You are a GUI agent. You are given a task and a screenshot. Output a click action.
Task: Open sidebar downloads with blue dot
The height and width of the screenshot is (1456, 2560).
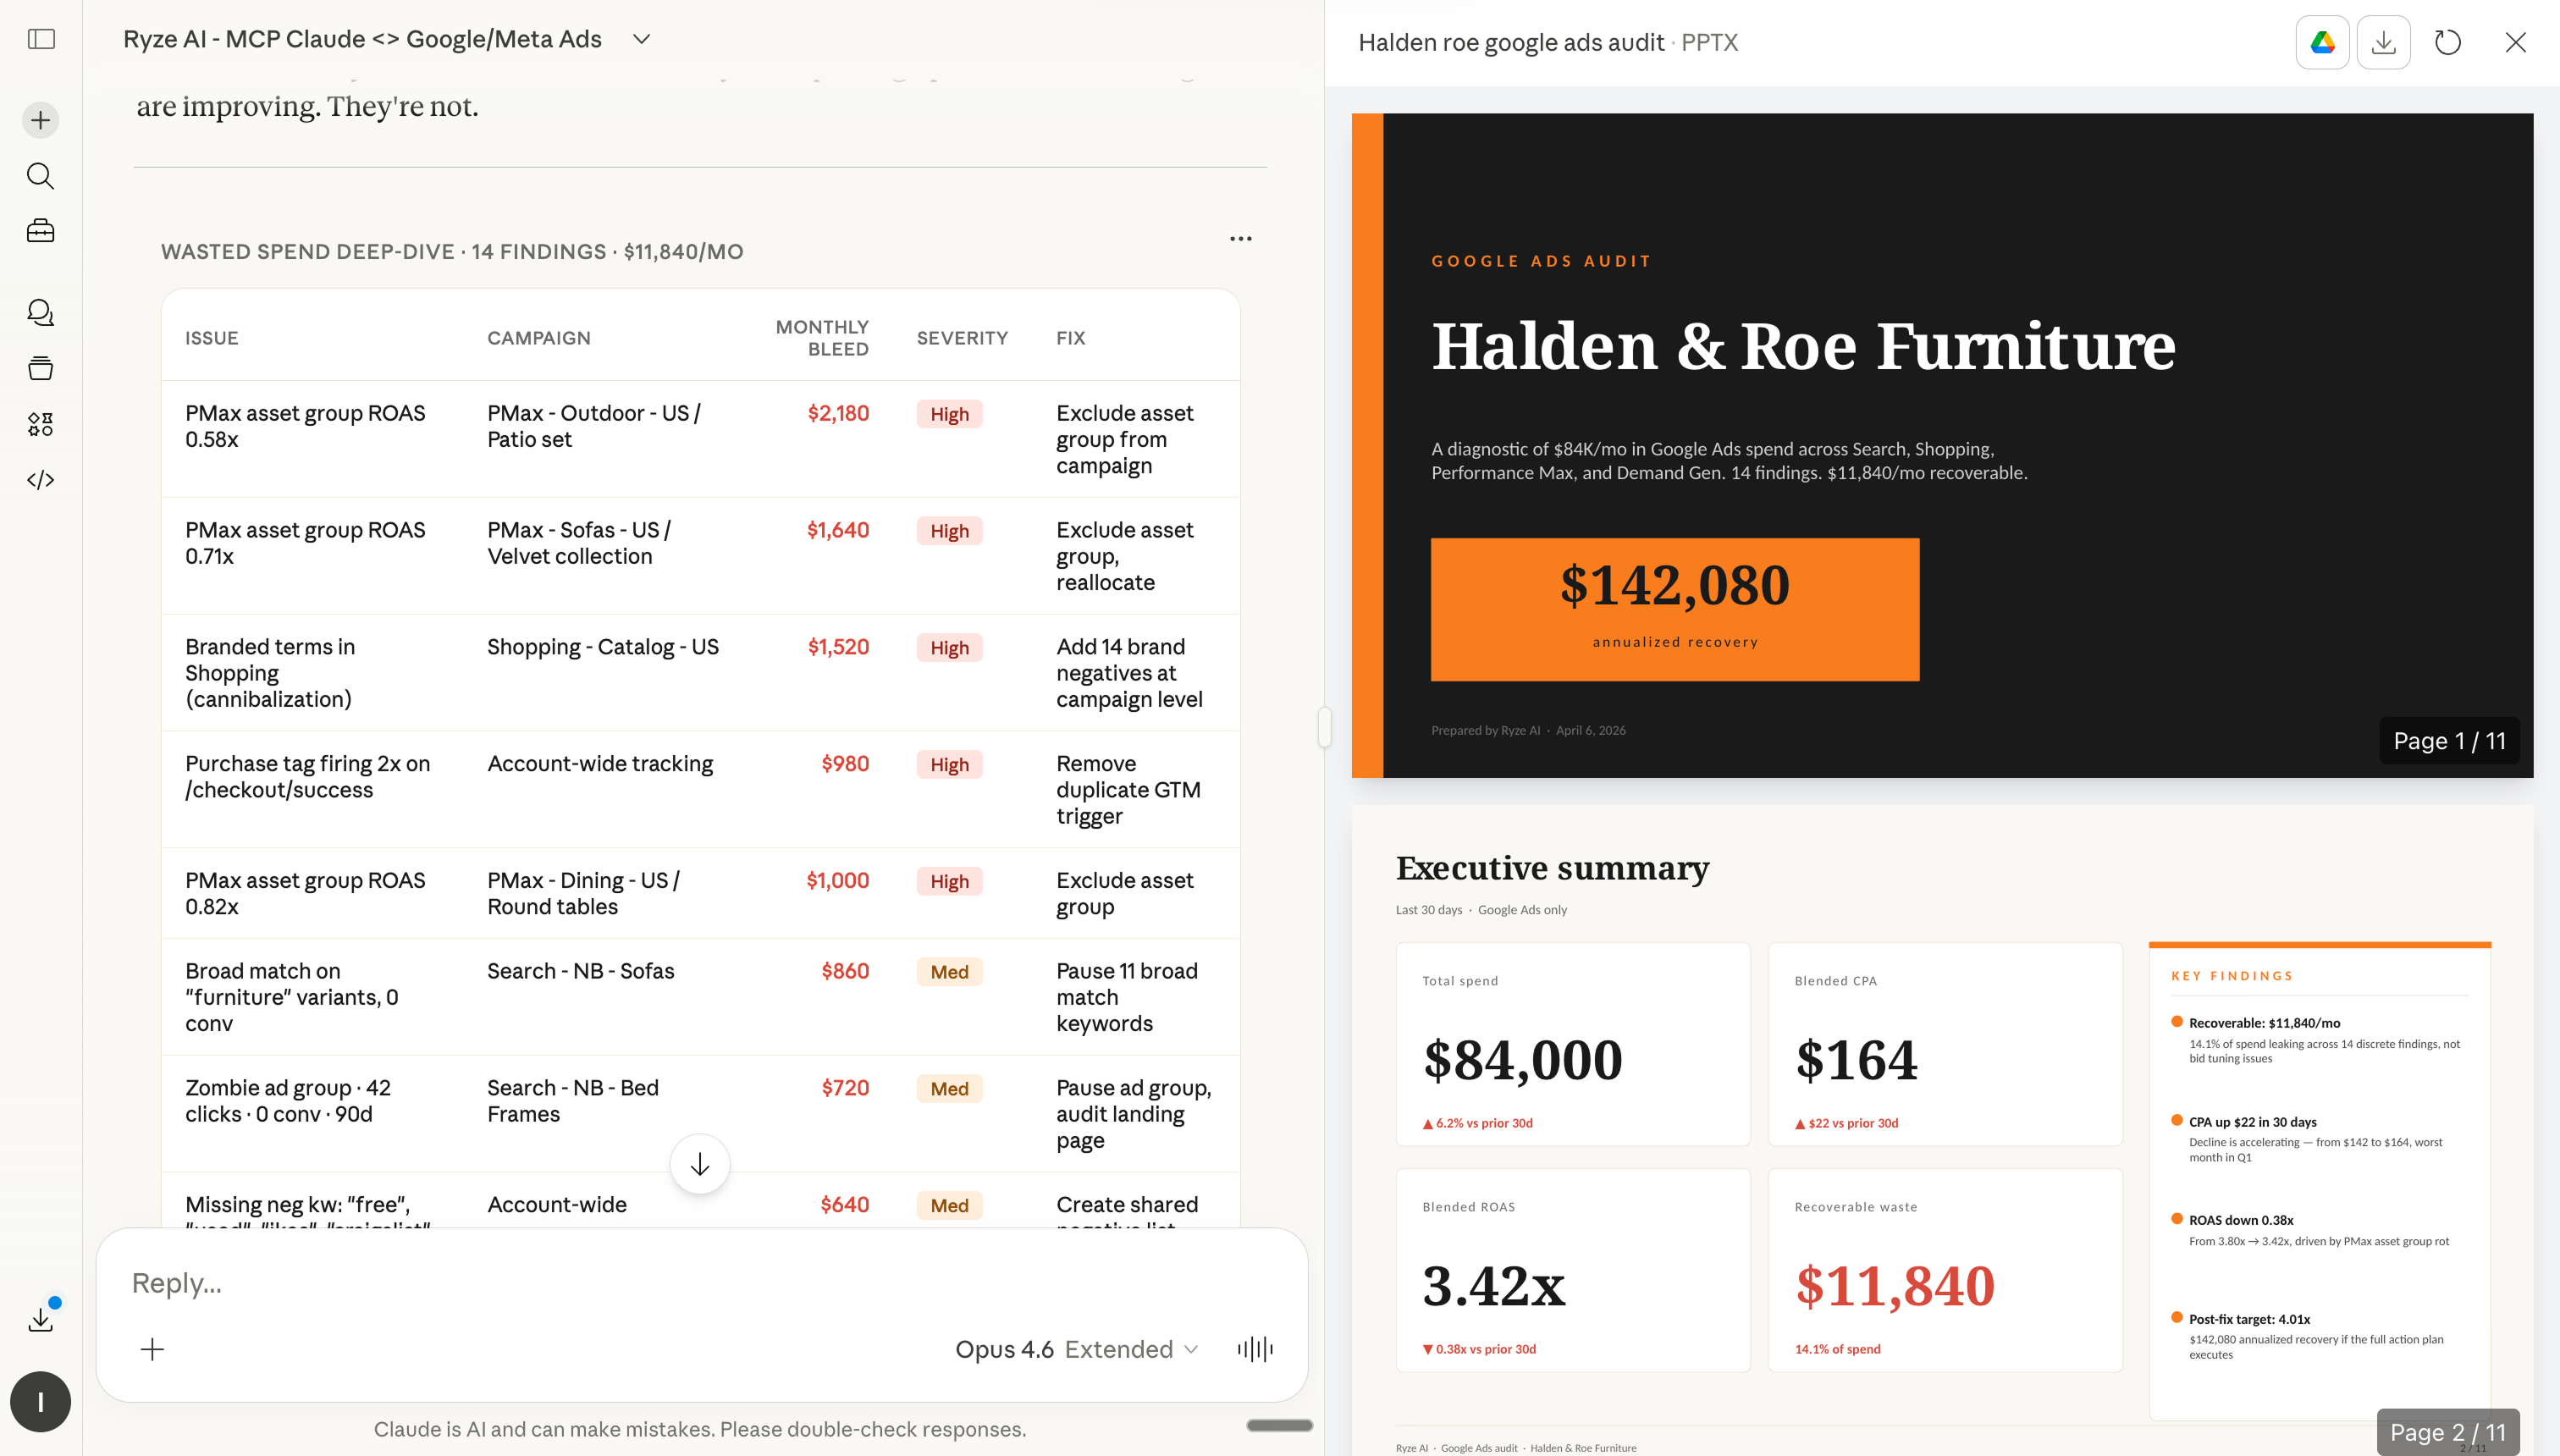[41, 1319]
